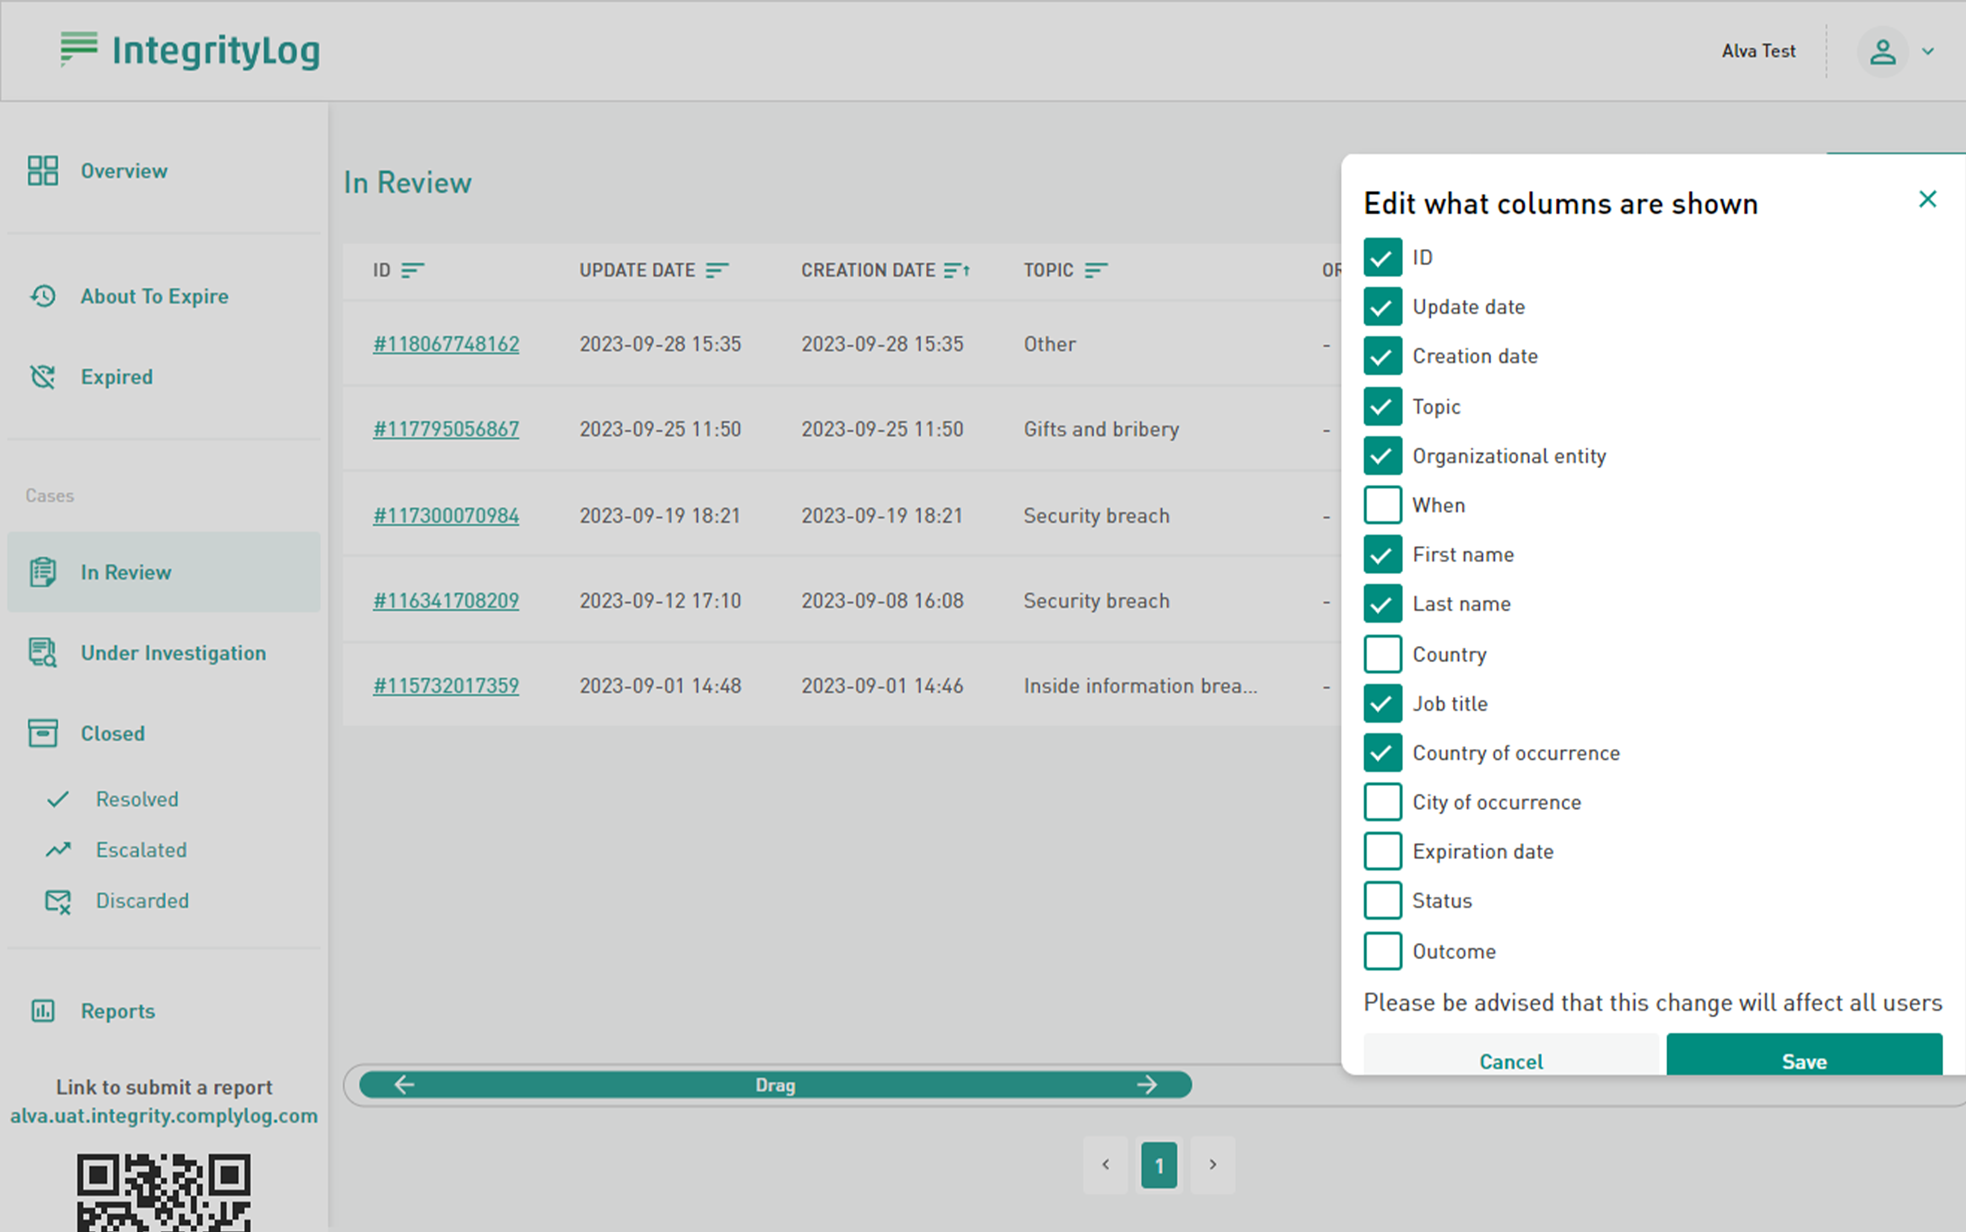Select In Review in sidebar

[x=126, y=572]
